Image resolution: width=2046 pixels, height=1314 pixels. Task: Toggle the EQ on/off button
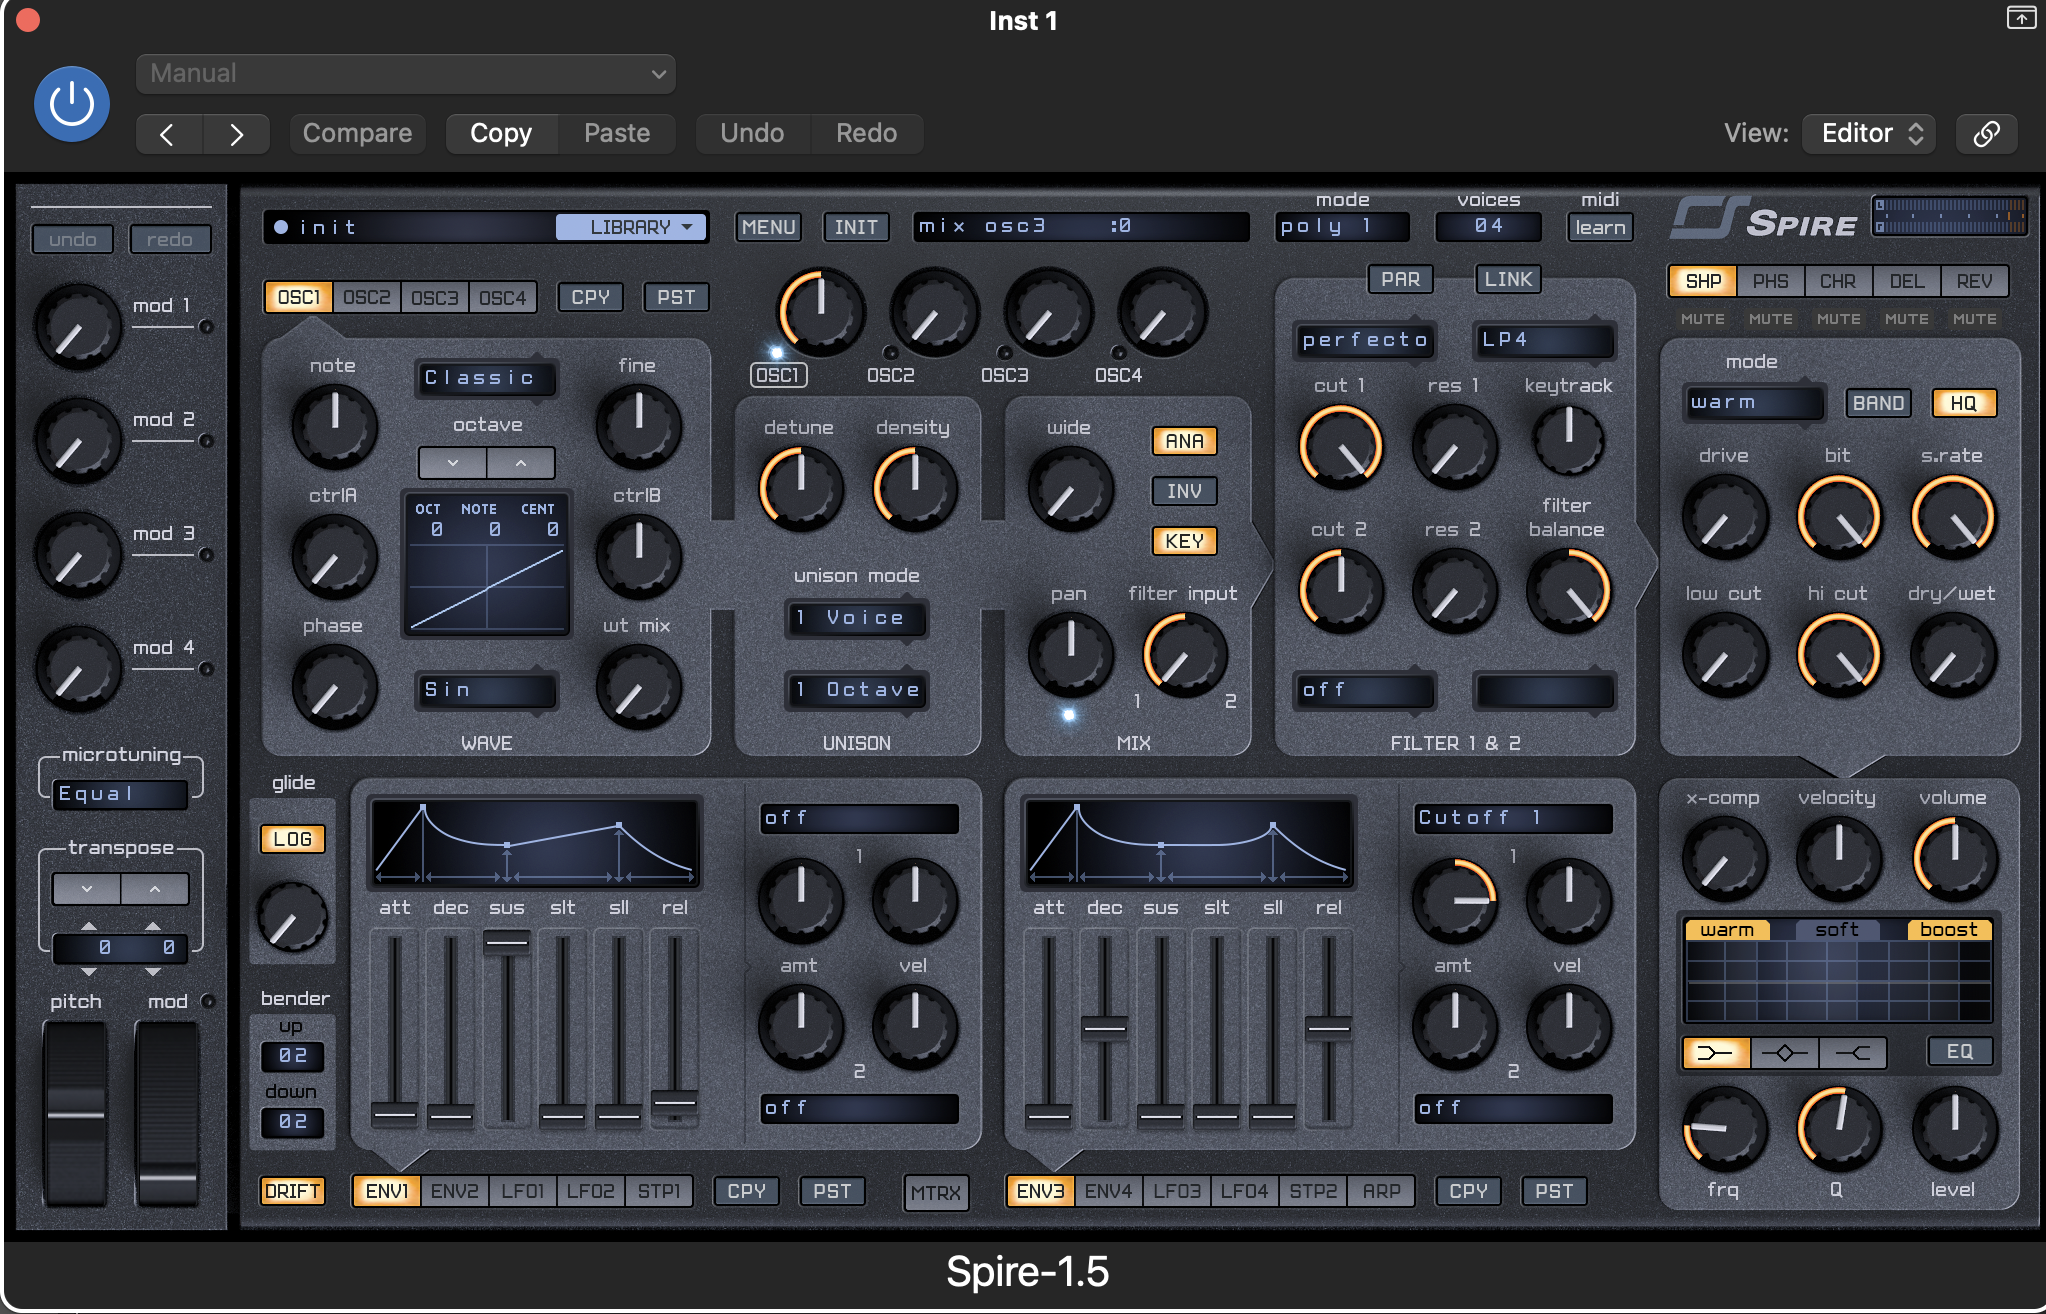point(1960,1052)
